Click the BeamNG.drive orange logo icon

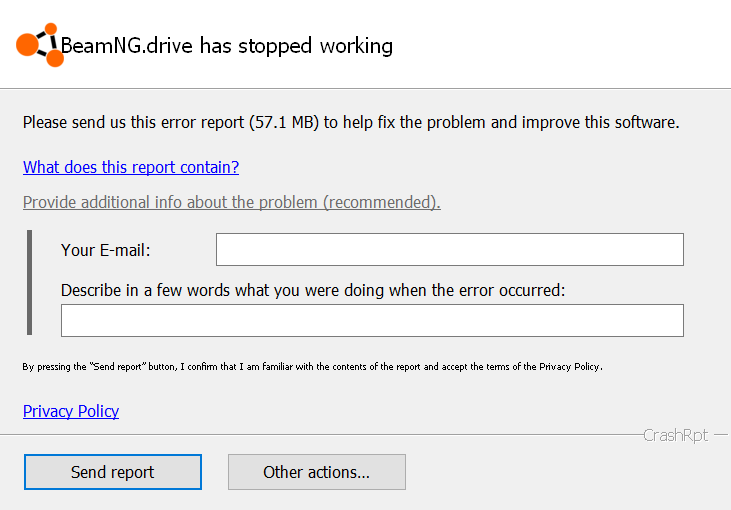click(40, 45)
